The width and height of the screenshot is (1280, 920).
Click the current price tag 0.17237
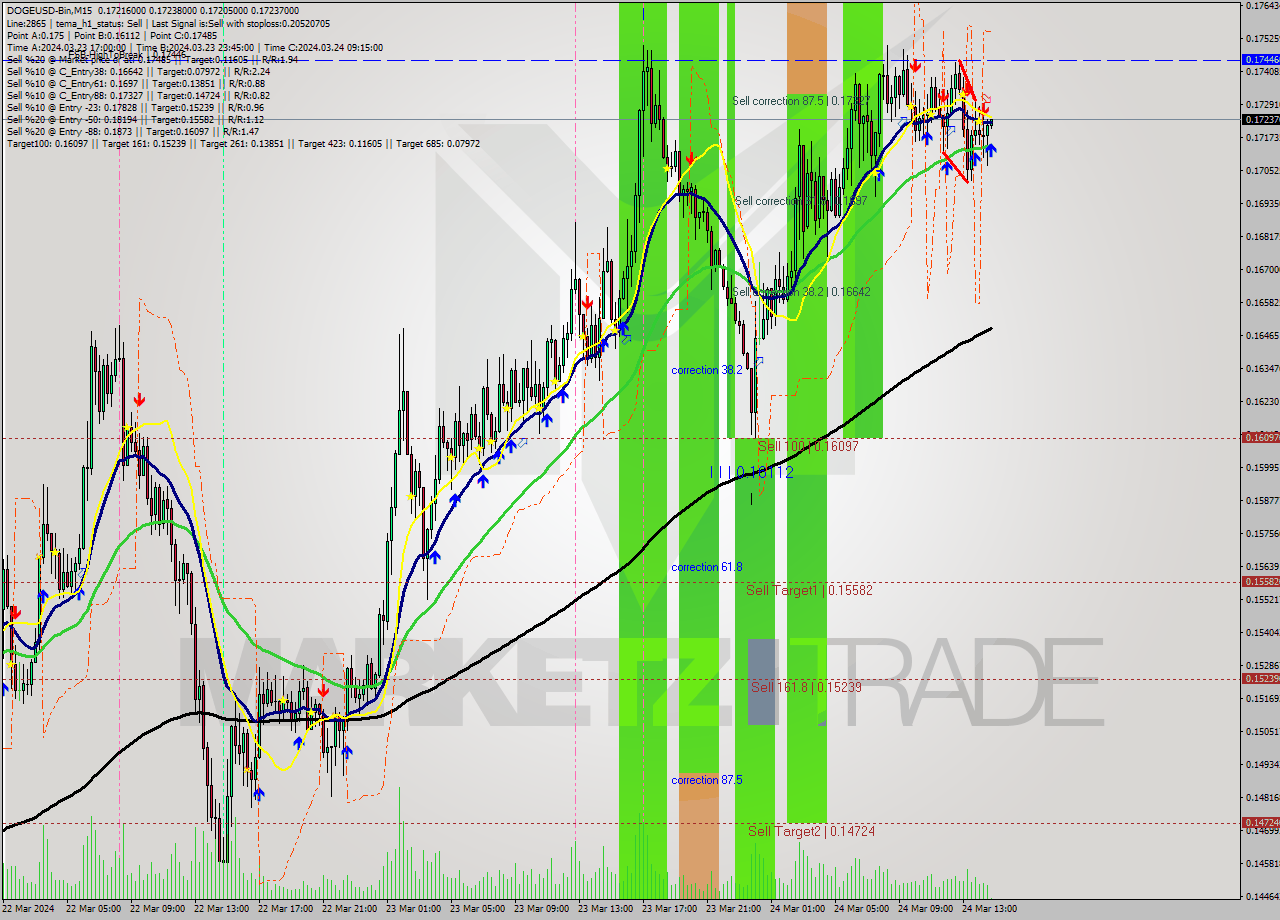pos(1259,119)
